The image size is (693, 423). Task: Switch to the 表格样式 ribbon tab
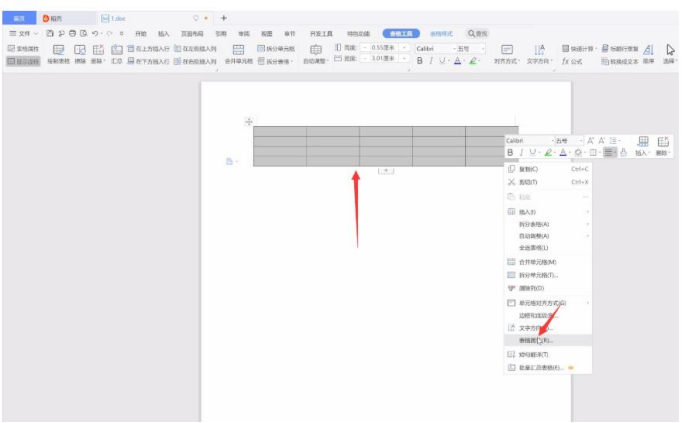tap(441, 33)
